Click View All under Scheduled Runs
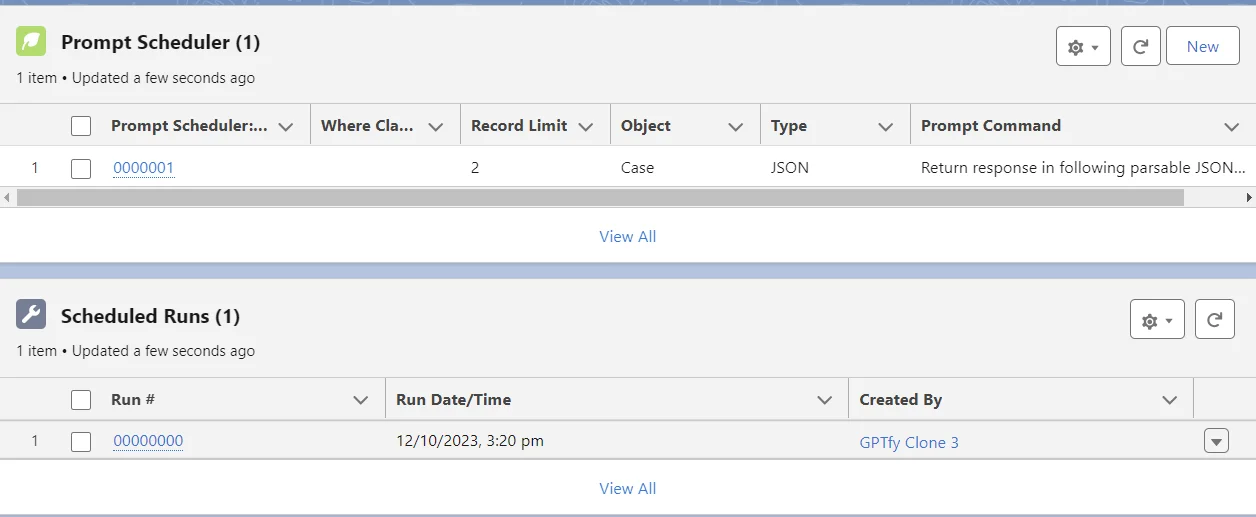 pyautogui.click(x=627, y=489)
